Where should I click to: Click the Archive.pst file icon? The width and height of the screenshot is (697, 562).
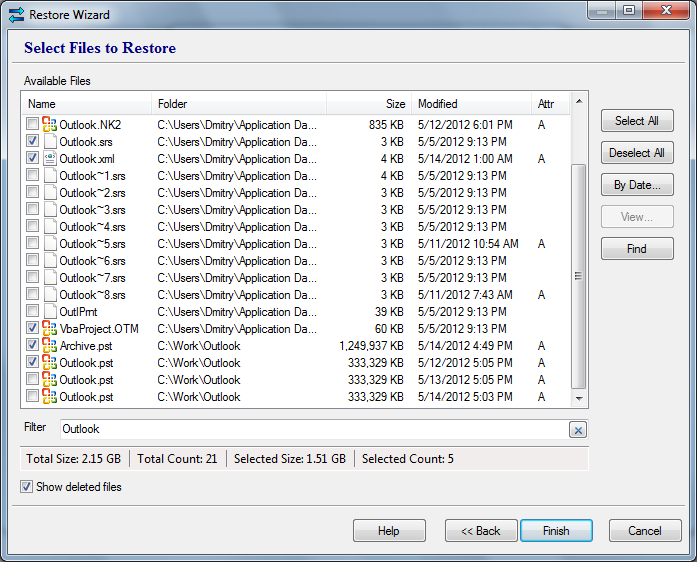point(49,346)
